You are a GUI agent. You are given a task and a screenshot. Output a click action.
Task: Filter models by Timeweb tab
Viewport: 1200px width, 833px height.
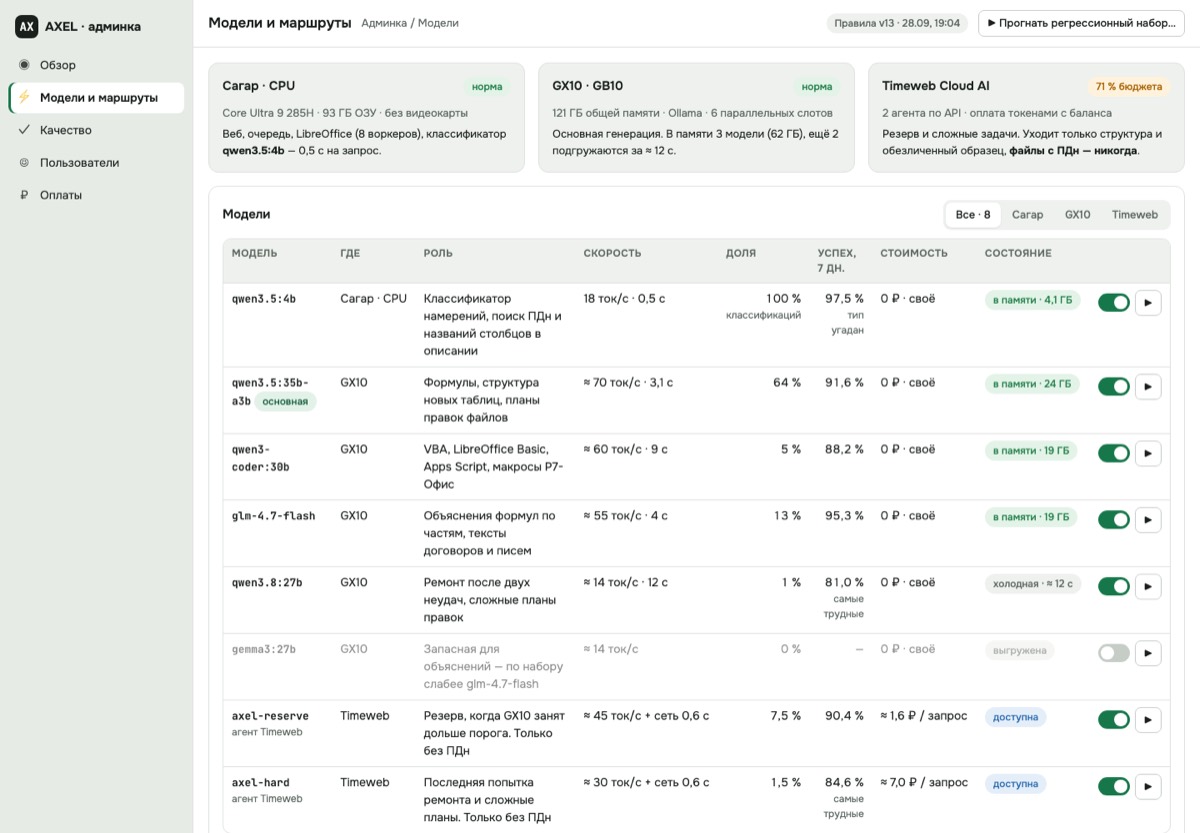[x=1135, y=215]
